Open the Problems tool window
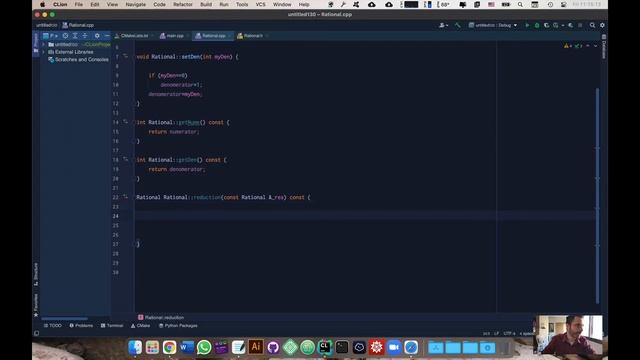Viewport: 640px width, 360px height. [81, 326]
